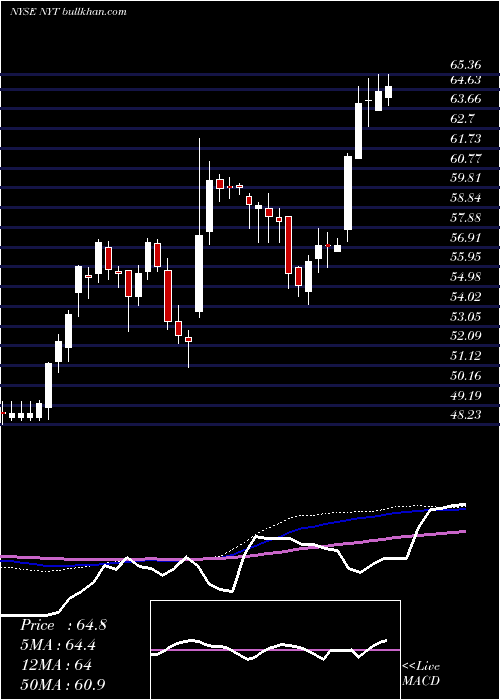
Task: Click the 62.7 price axis label
Action: pyautogui.click(x=462, y=119)
